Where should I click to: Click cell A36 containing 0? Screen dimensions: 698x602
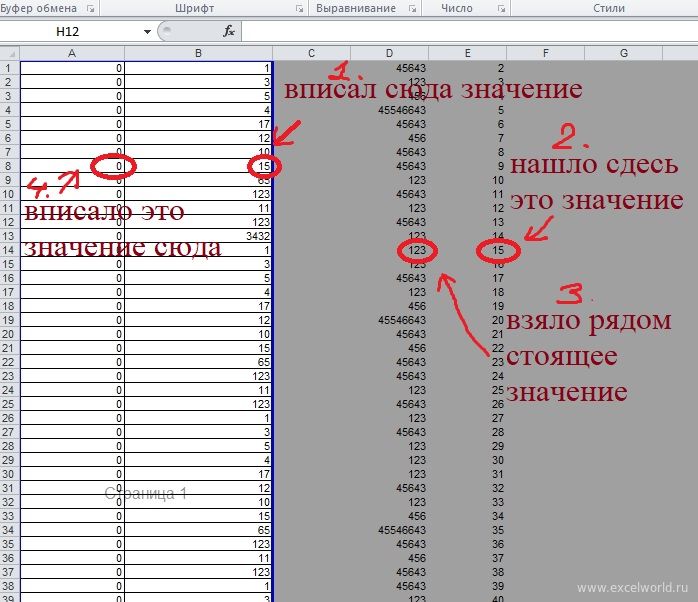(x=72, y=558)
